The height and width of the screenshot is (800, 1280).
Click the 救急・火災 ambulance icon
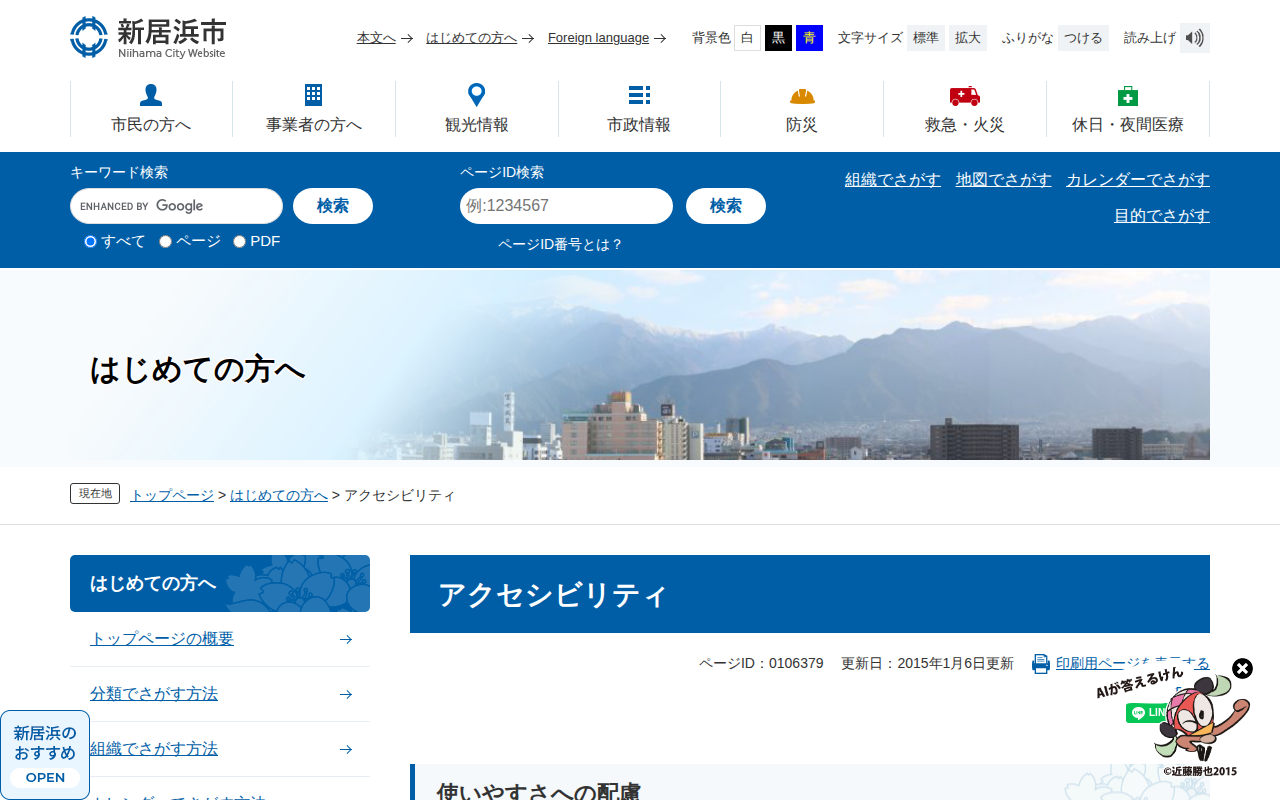point(964,96)
